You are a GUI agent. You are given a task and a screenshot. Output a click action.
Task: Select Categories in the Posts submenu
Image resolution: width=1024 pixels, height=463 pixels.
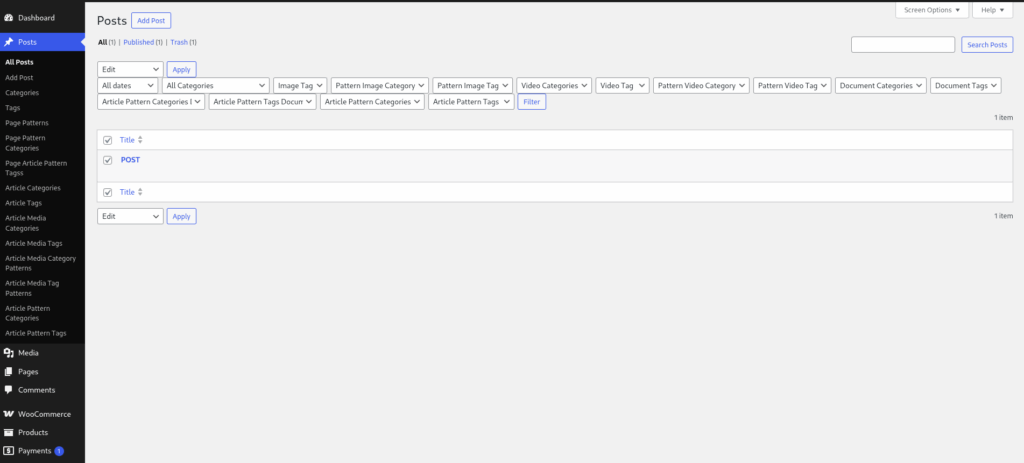coord(22,93)
